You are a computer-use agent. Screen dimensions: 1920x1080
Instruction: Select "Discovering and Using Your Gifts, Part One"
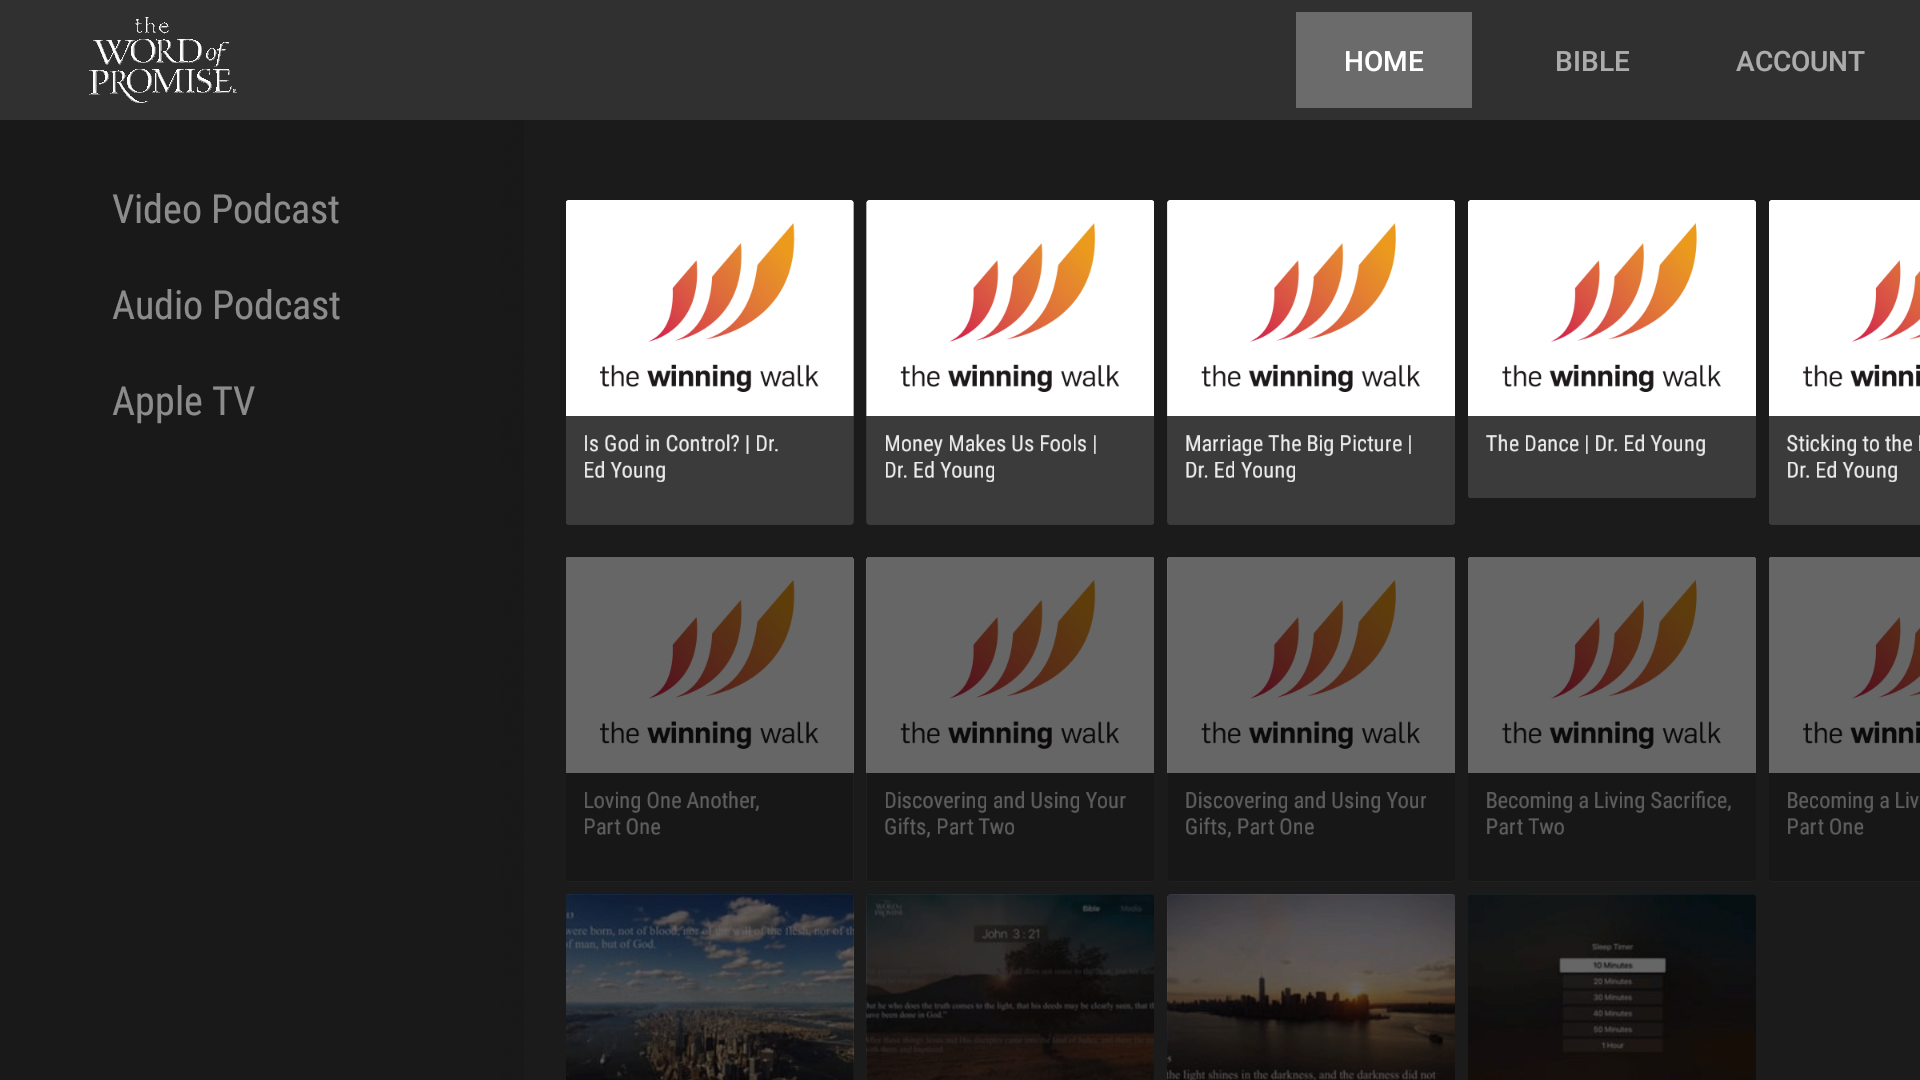(x=1311, y=718)
